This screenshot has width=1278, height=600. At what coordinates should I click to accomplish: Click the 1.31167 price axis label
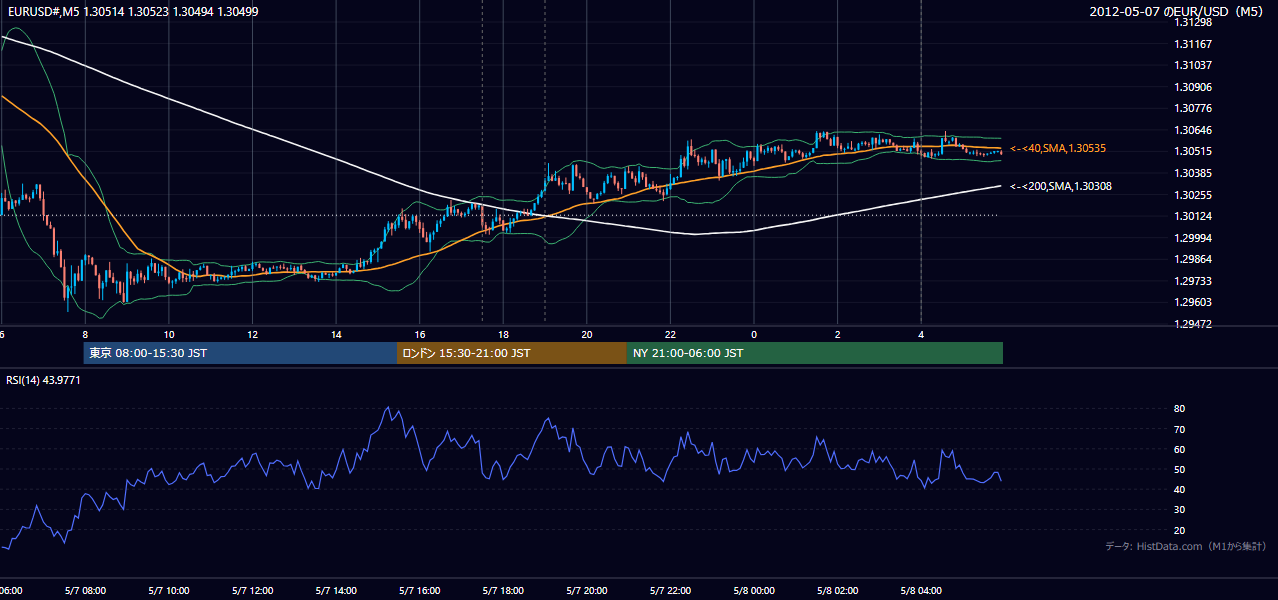1194,44
